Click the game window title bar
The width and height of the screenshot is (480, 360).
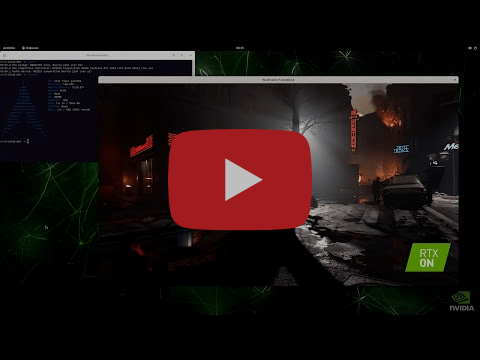(278, 80)
